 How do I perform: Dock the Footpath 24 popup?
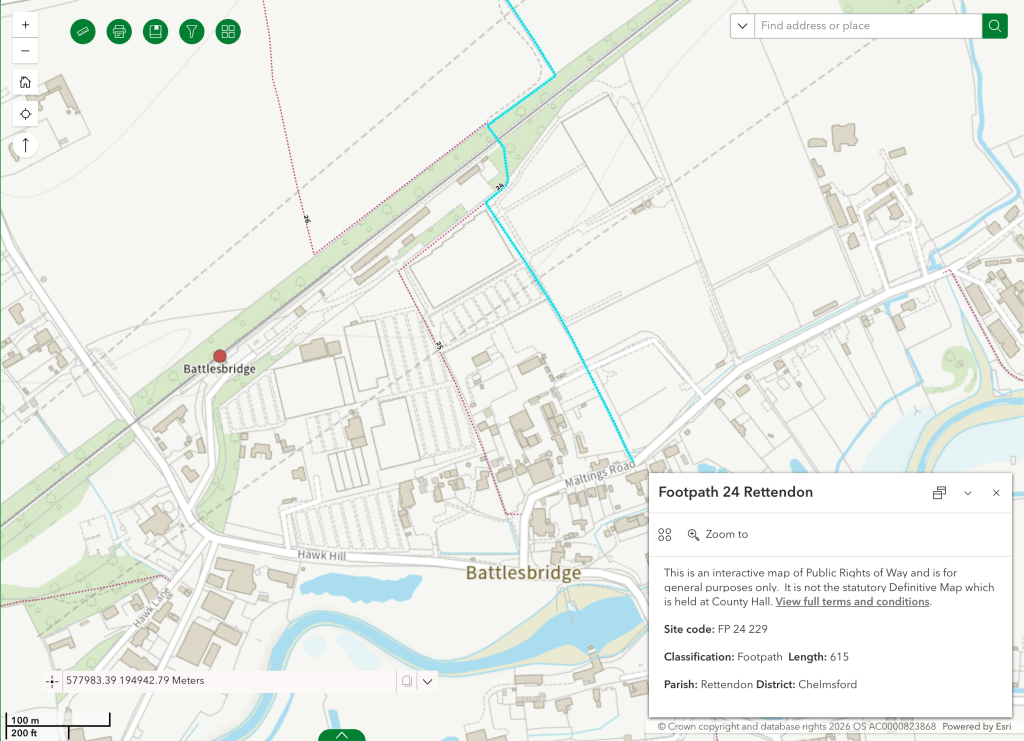coord(939,493)
